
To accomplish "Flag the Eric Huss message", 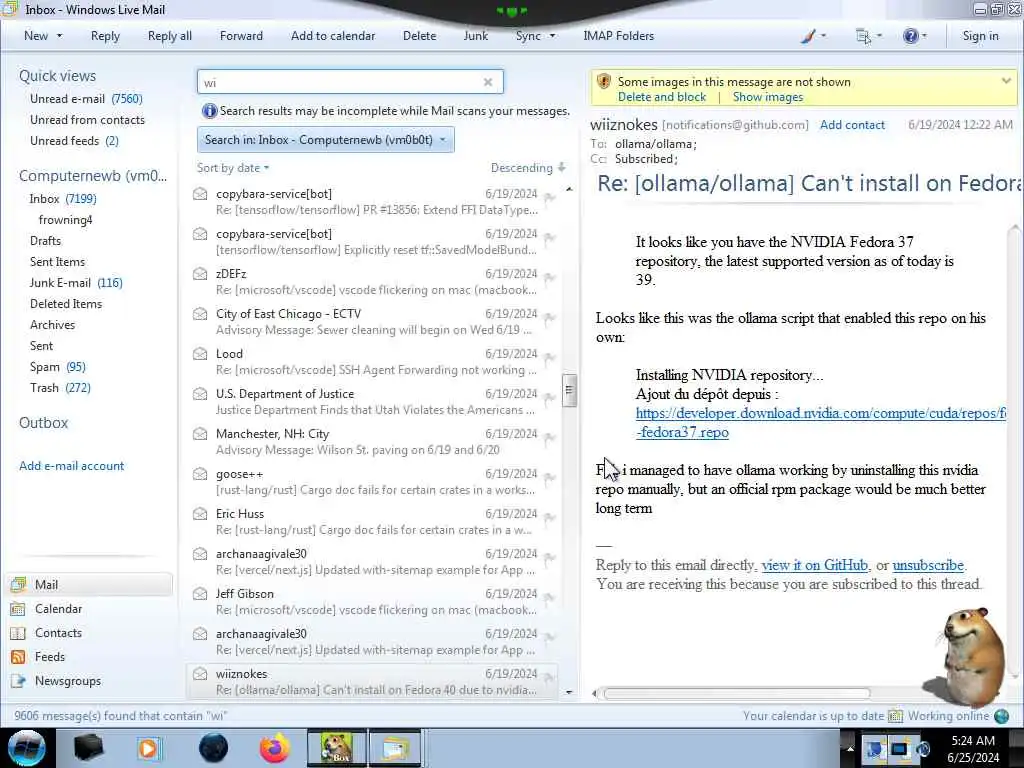I will pos(550,518).
